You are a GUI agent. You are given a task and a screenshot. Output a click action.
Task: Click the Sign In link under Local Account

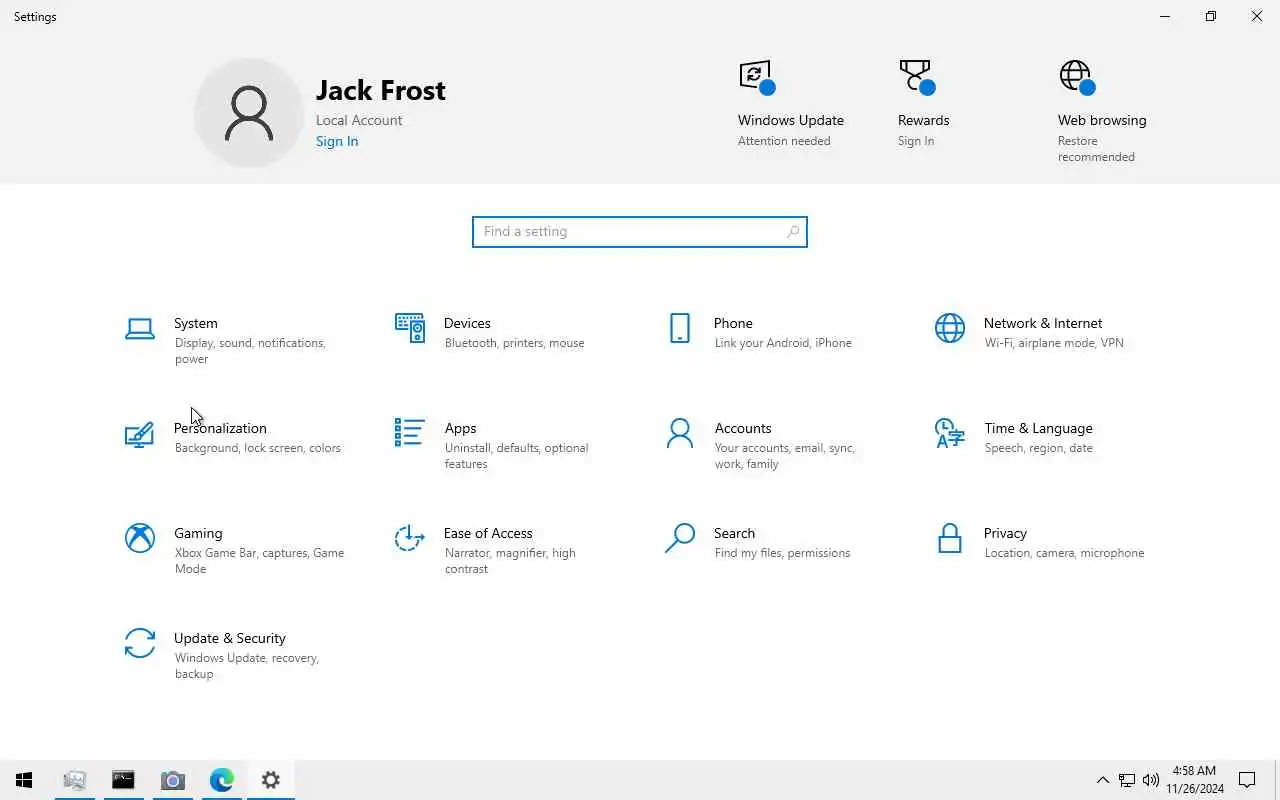tap(337, 141)
